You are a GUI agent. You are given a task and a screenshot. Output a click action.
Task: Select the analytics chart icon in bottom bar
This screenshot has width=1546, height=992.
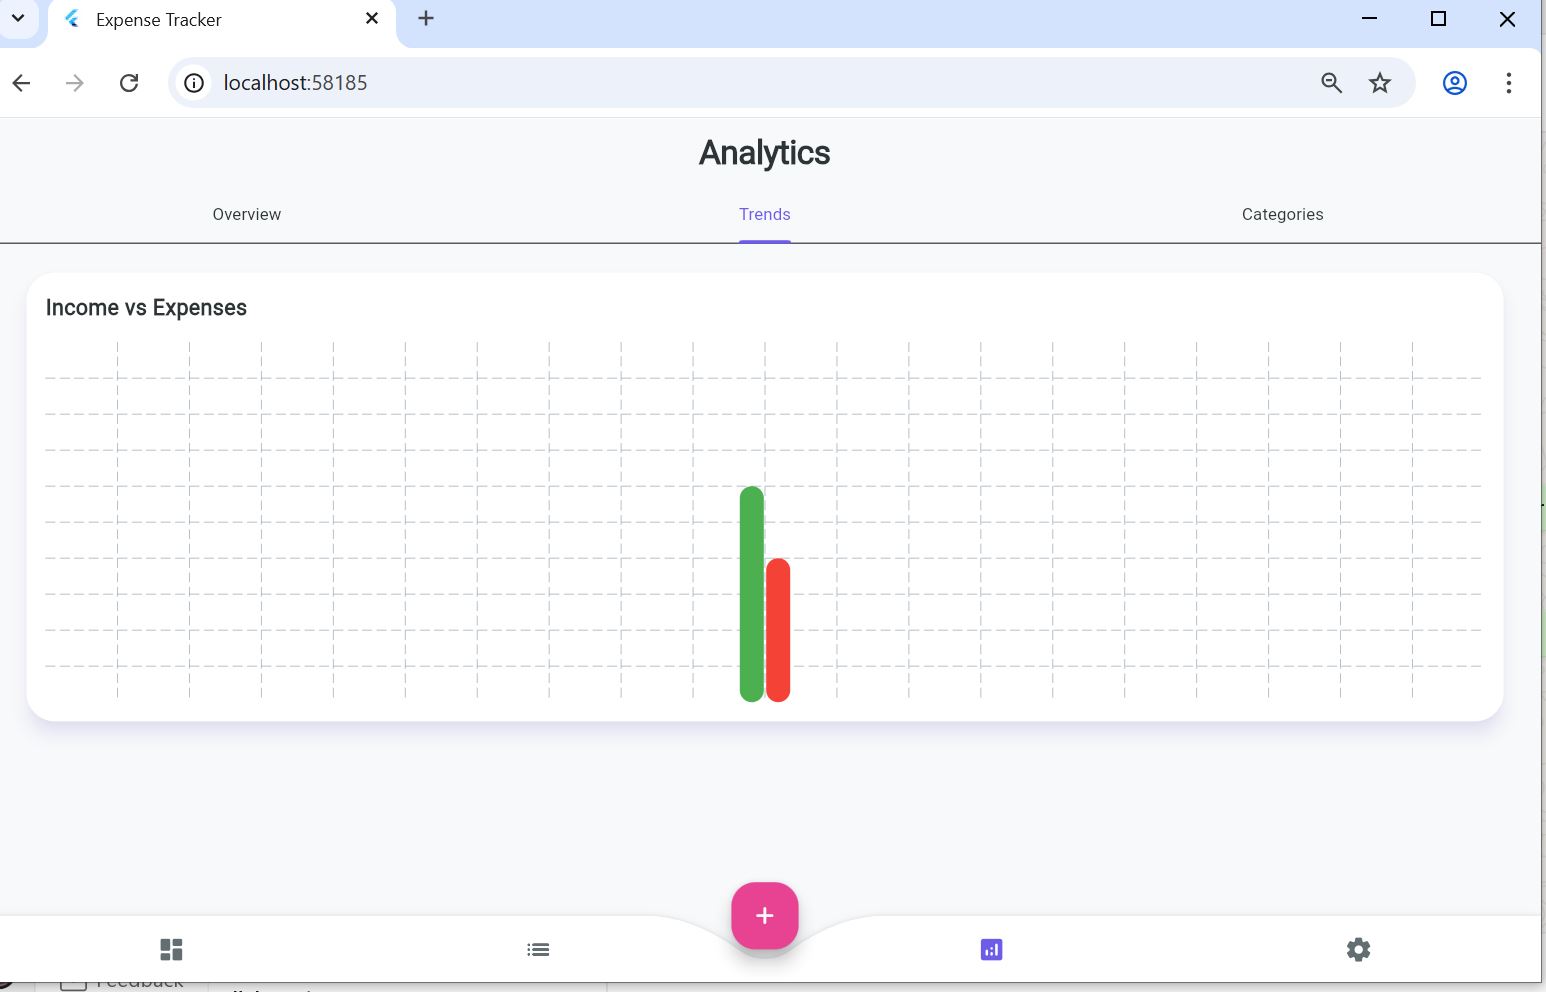pos(991,949)
